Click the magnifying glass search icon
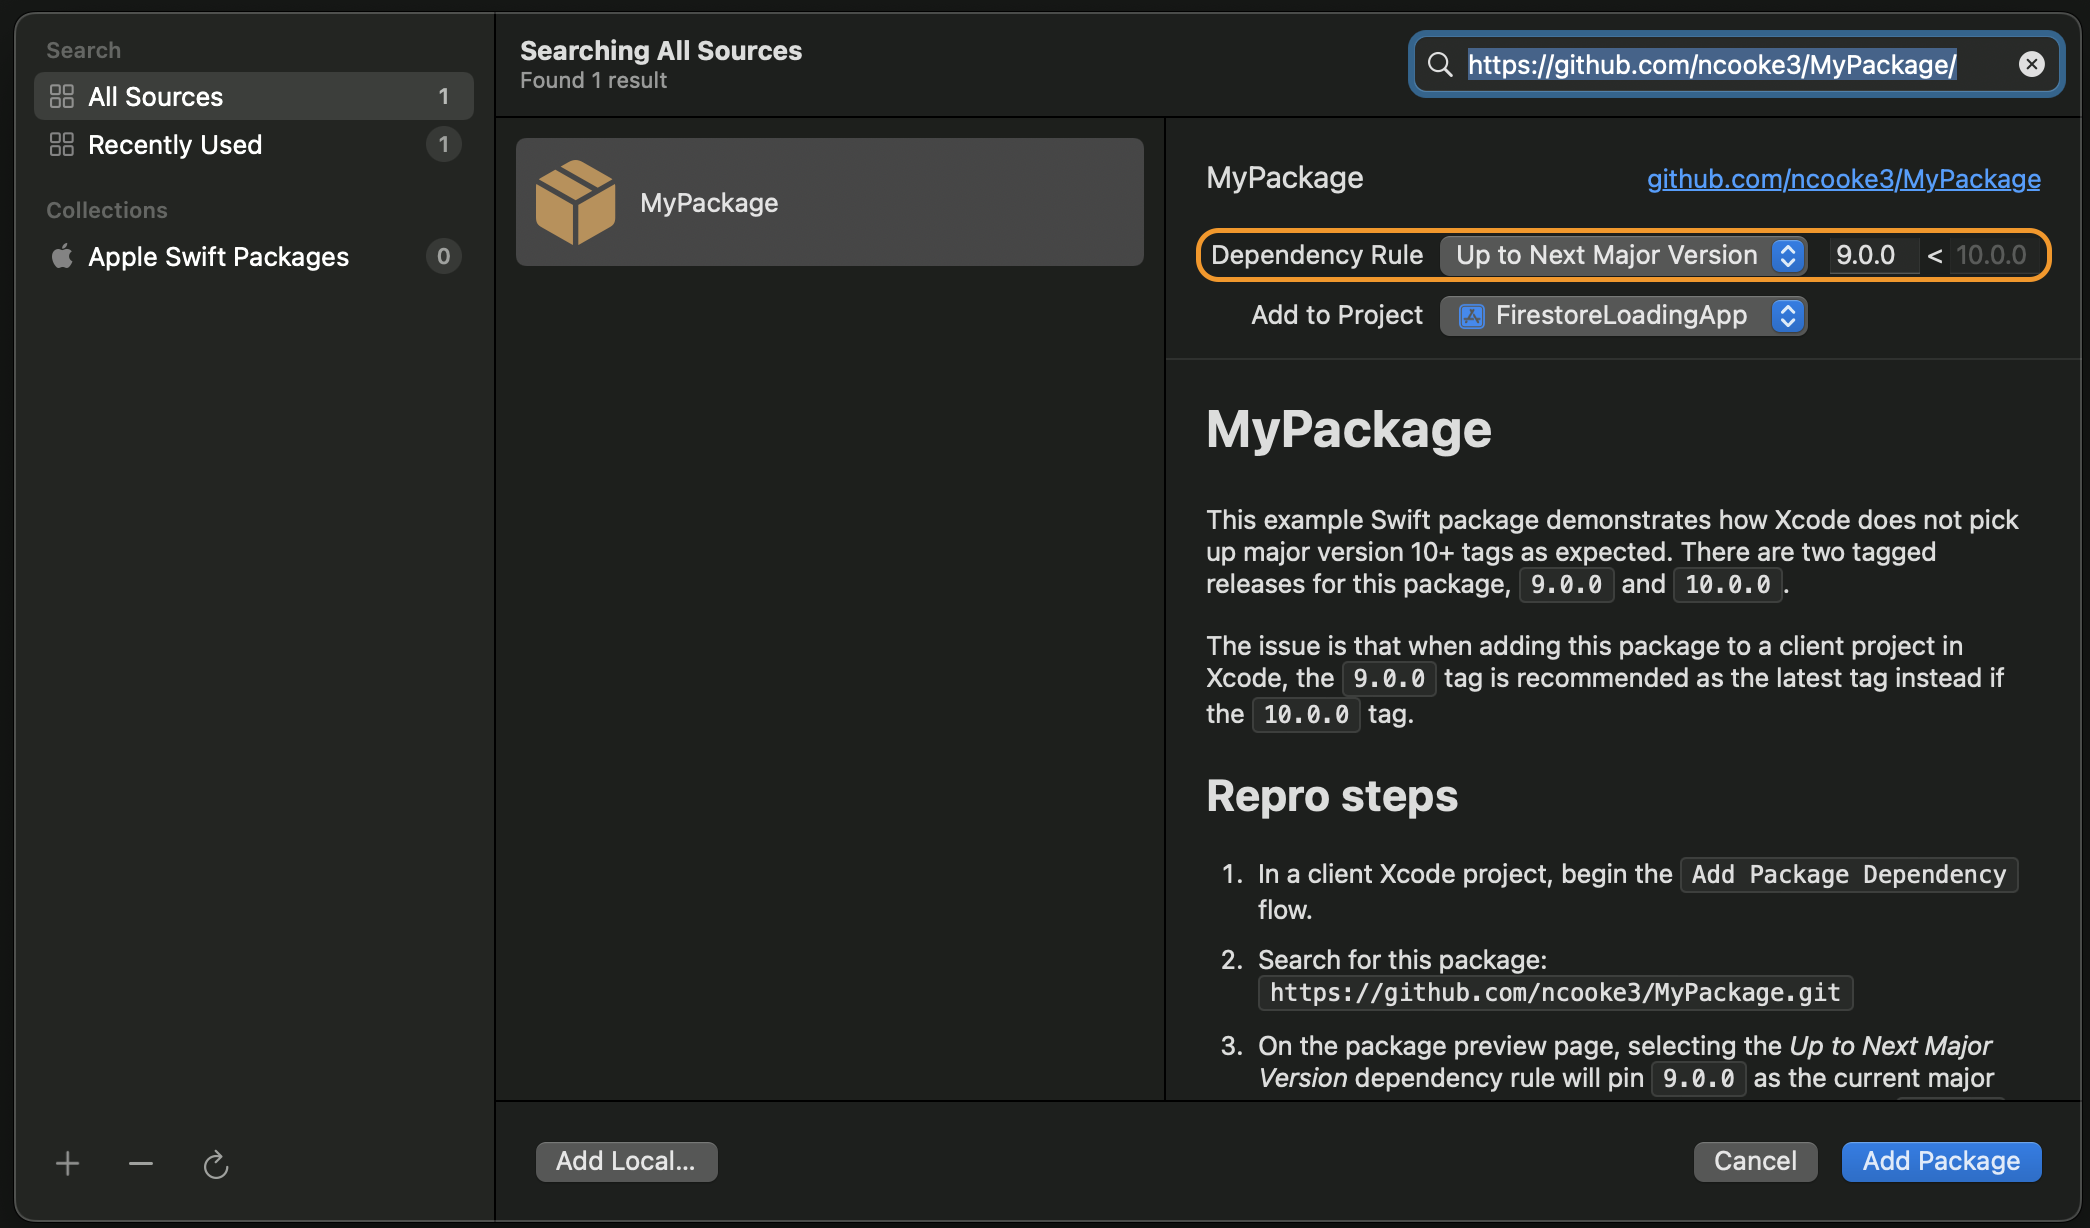This screenshot has height=1228, width=2090. [x=1439, y=65]
